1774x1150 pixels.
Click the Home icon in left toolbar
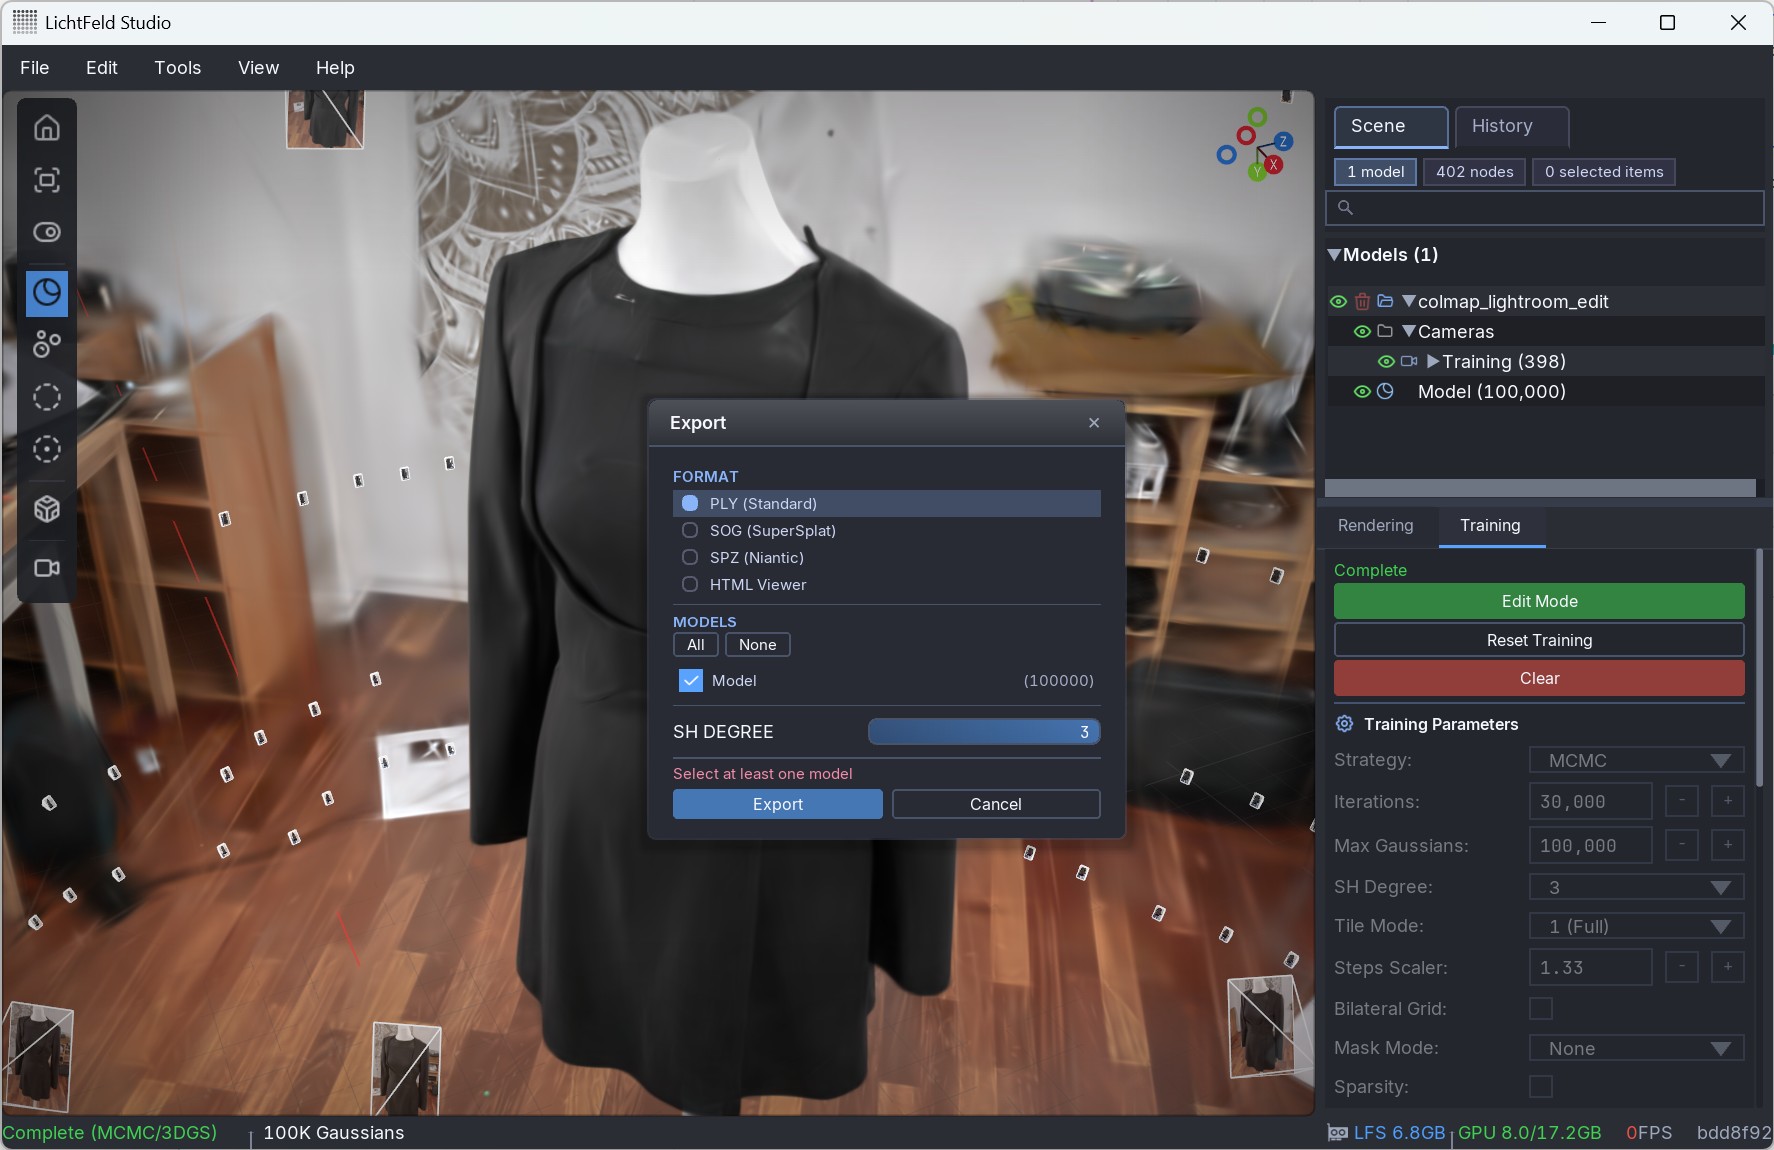[x=47, y=128]
